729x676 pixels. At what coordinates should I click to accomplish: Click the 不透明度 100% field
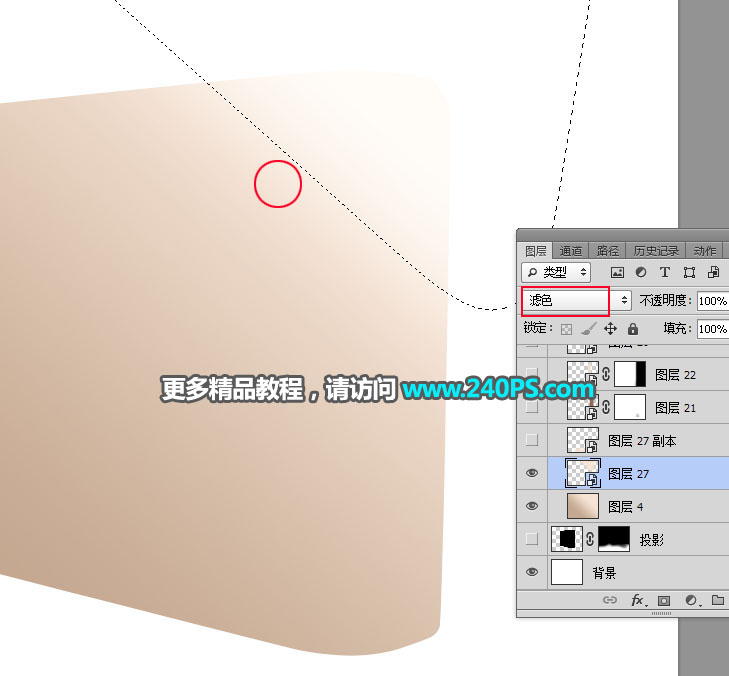click(713, 301)
